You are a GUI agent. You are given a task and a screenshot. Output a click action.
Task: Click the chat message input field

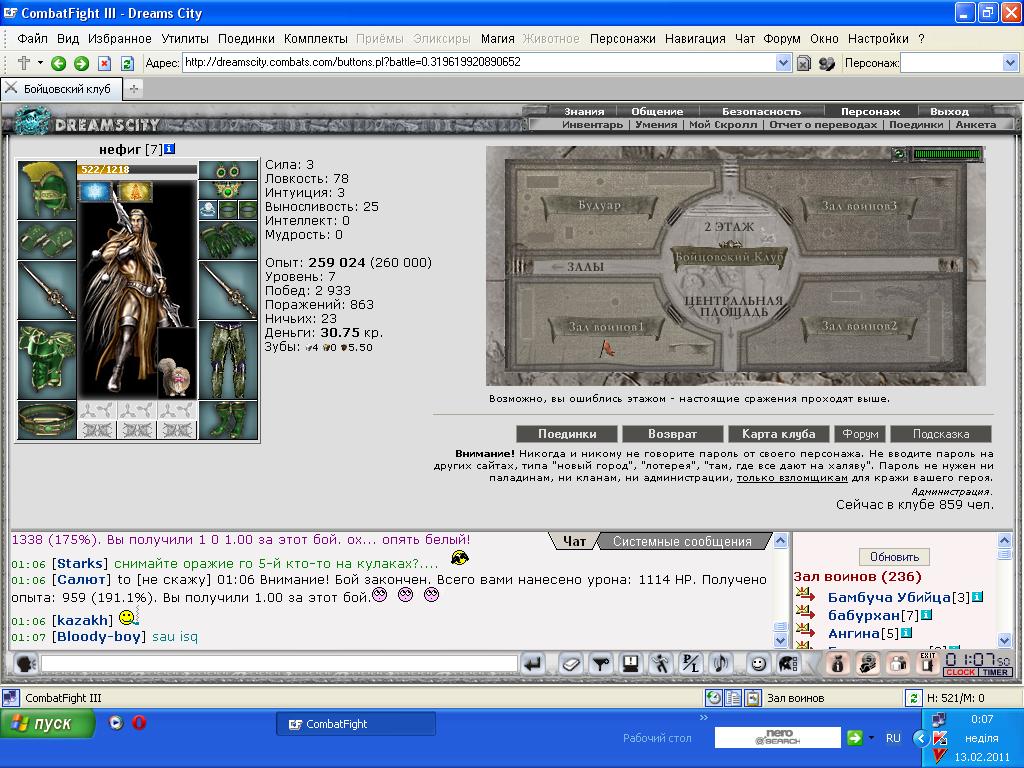coord(280,664)
